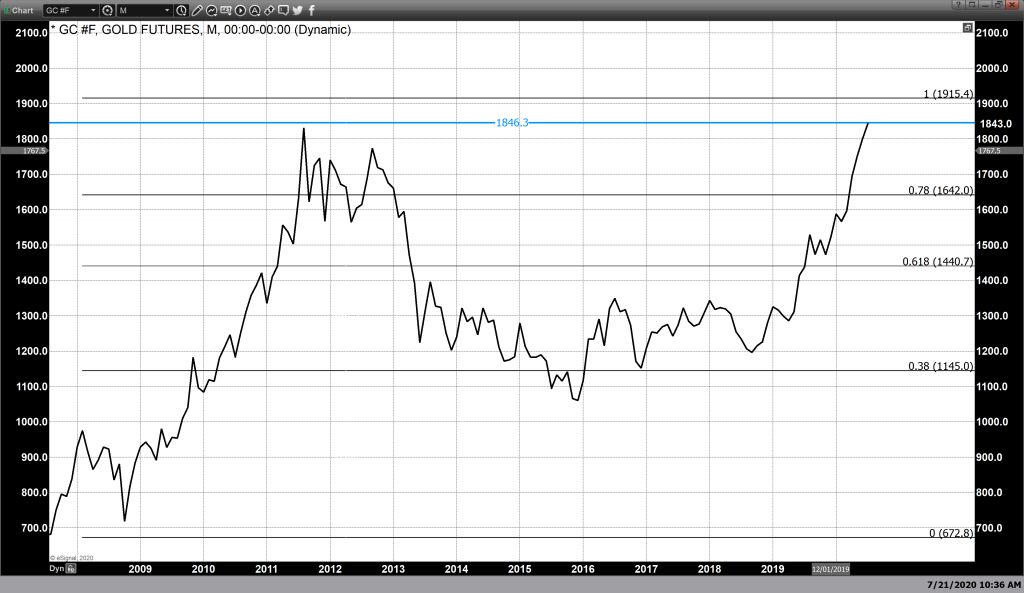The width and height of the screenshot is (1024, 593).
Task: Click the Chart title bar tab
Action: point(20,10)
